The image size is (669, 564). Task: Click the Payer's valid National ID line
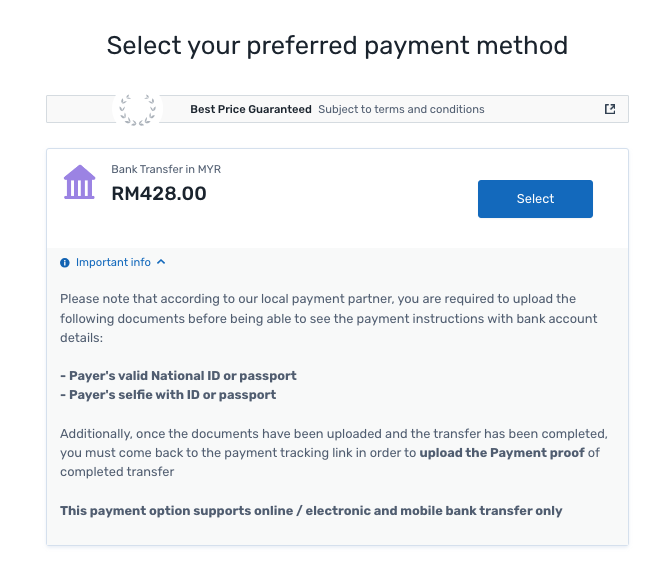pos(178,376)
